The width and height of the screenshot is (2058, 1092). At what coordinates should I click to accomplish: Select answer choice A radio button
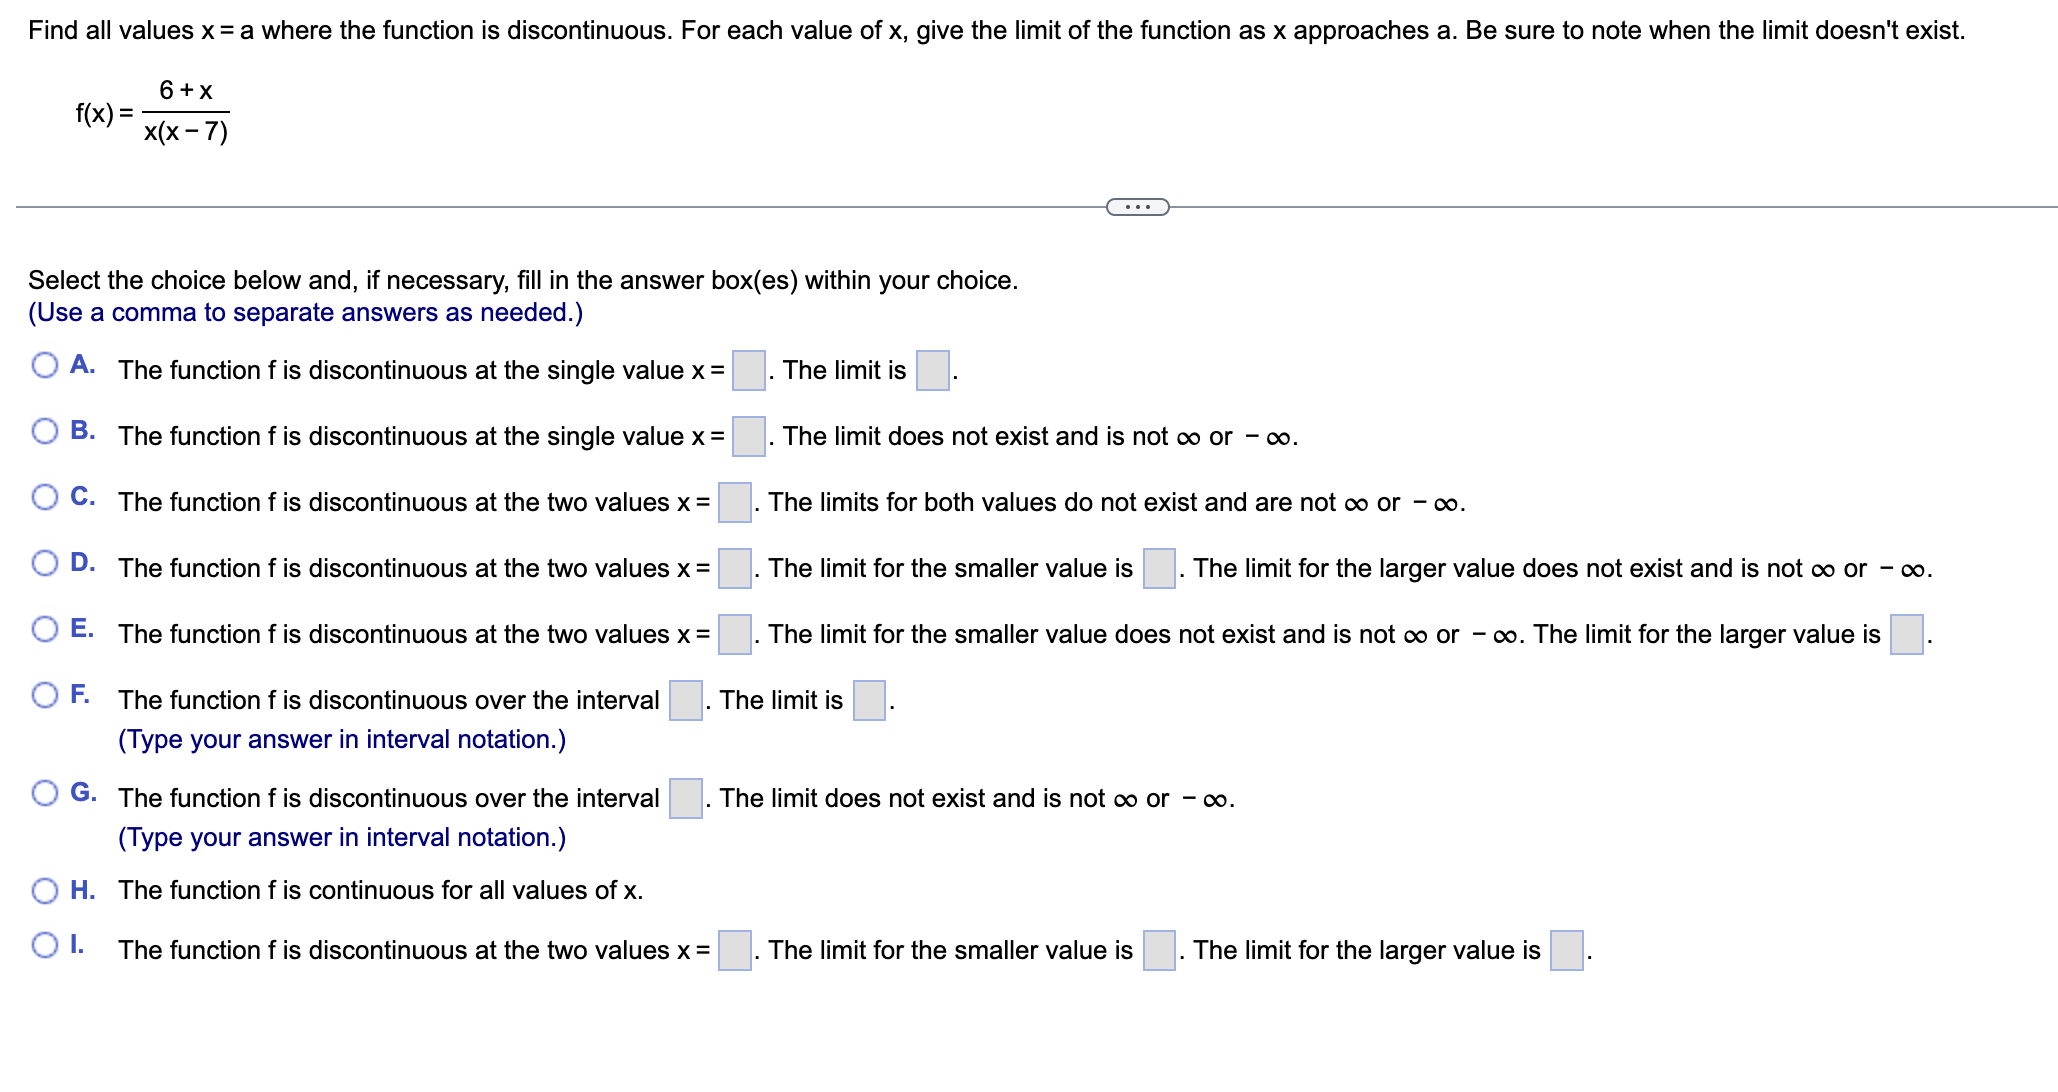tap(44, 366)
